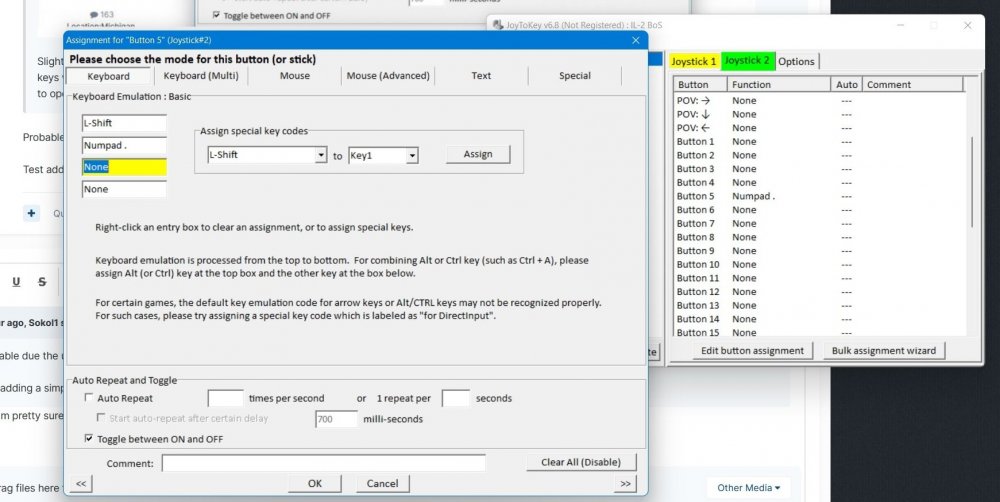Select Joystick 2 tab in JoyToKey
The image size is (1000, 502).
(x=747, y=61)
